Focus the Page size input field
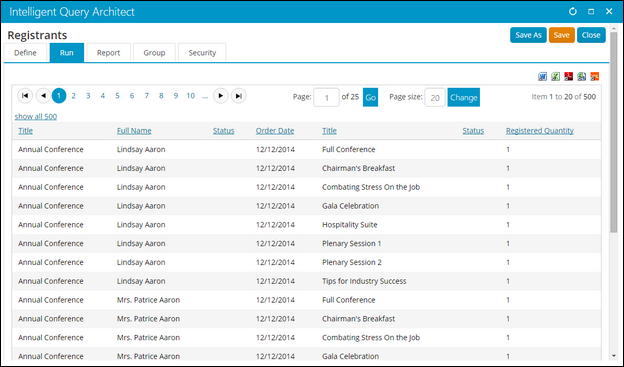Screen dimensions: 624x367 tap(435, 98)
